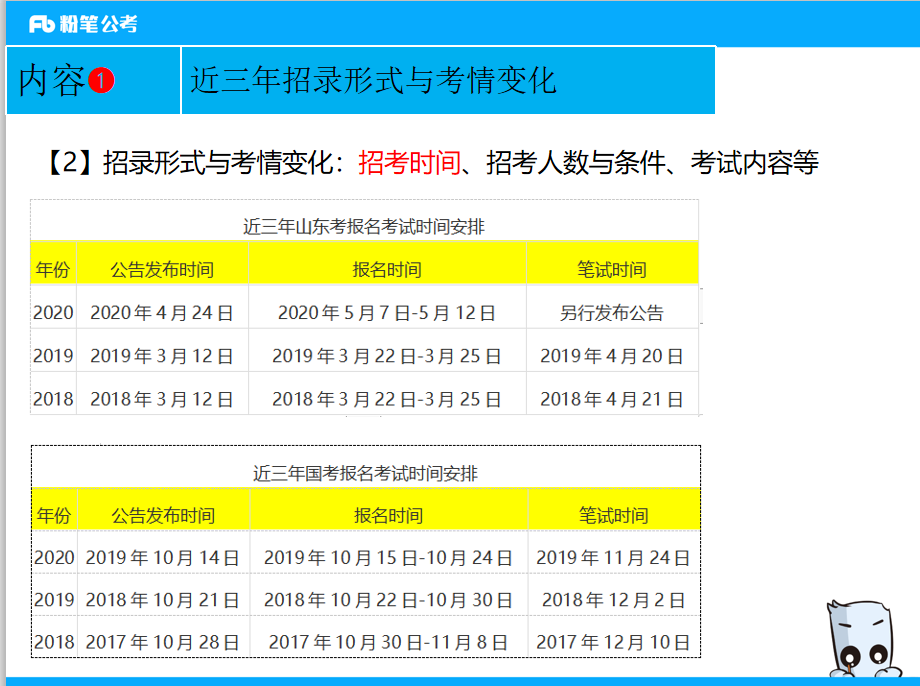Screen dimensions: 920x686
Task: Click the 另行发布公告 cell
Action: [612, 313]
